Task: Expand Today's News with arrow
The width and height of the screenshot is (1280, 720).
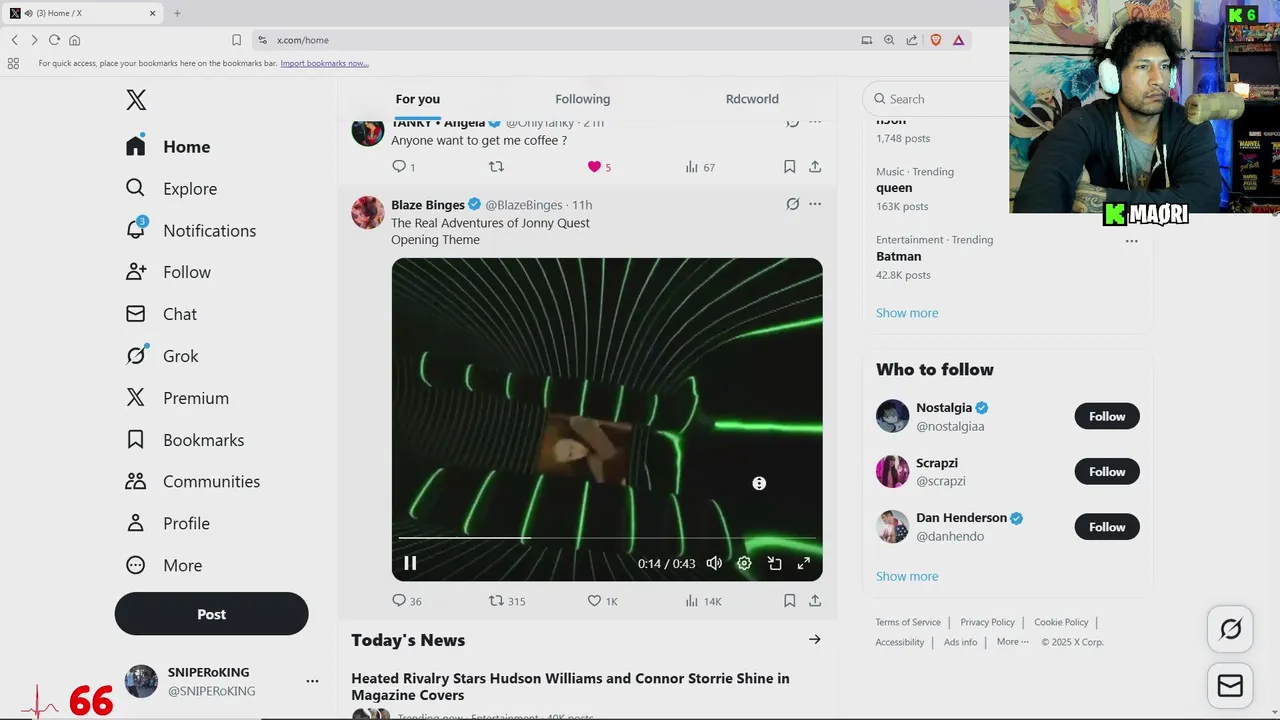Action: (814, 640)
